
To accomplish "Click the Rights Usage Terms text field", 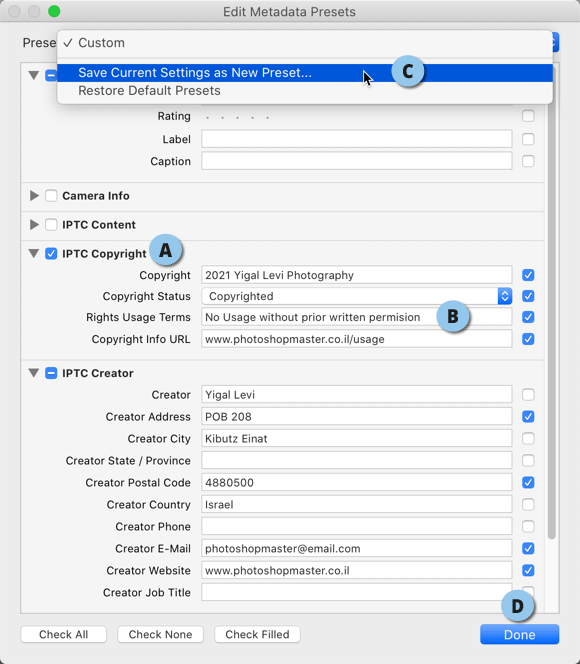I will pyautogui.click(x=357, y=317).
